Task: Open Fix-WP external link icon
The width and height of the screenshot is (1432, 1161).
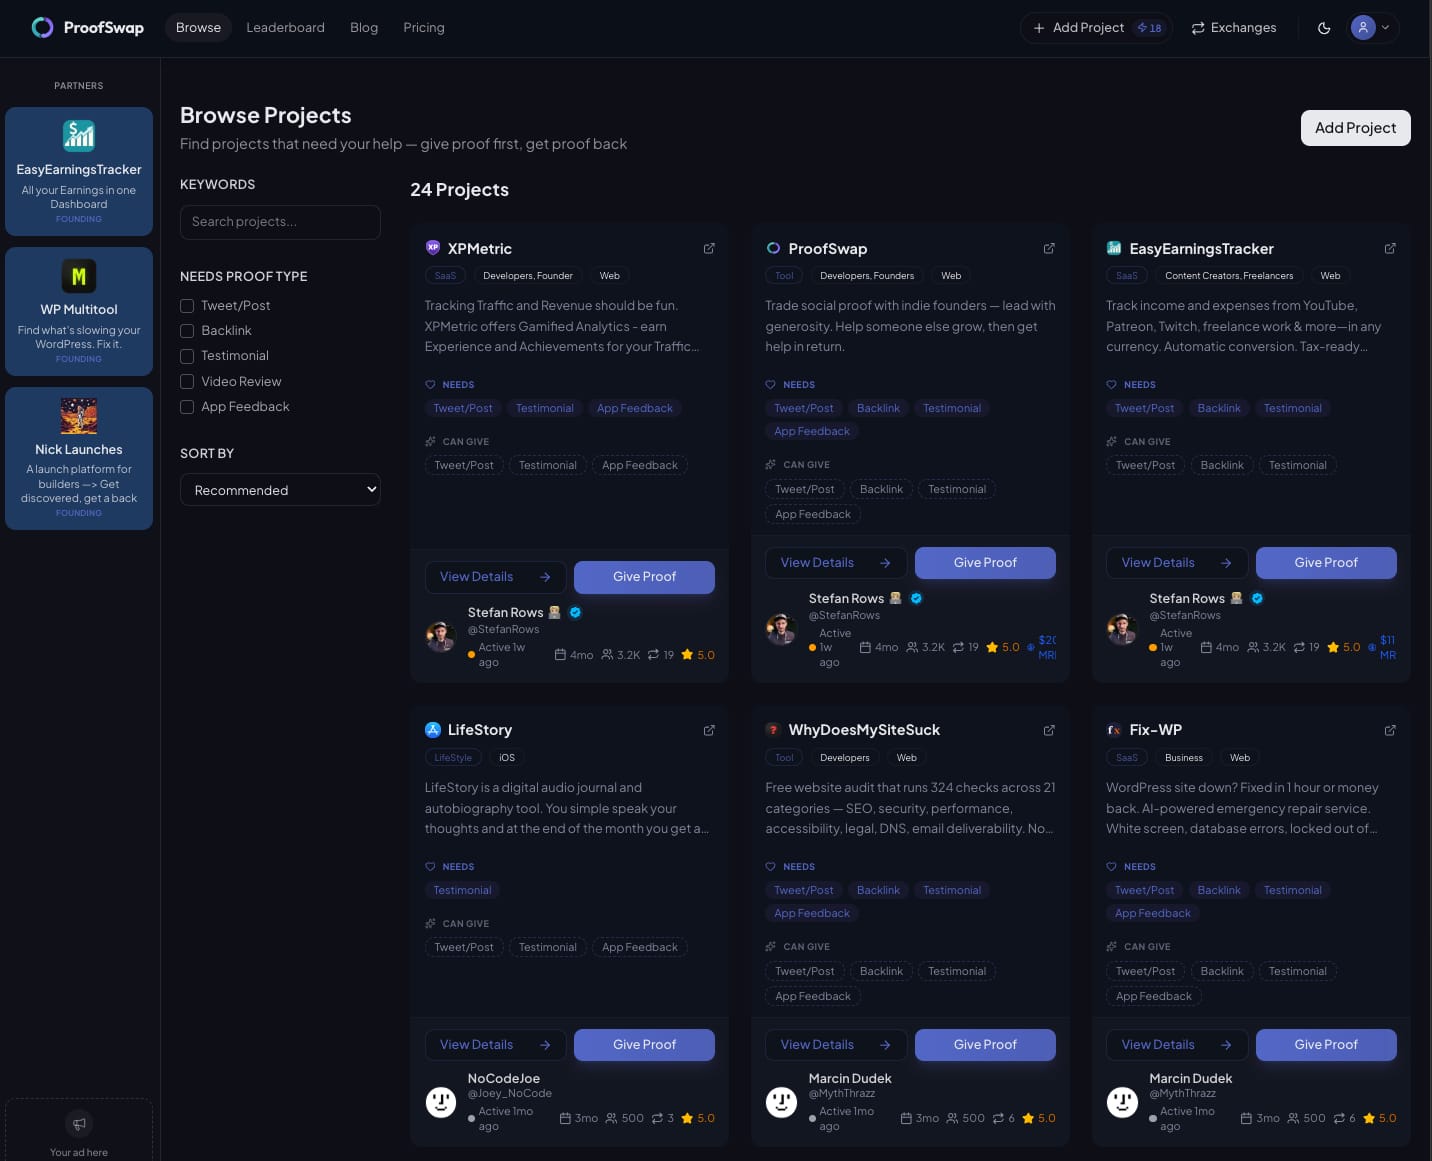Action: (1390, 730)
